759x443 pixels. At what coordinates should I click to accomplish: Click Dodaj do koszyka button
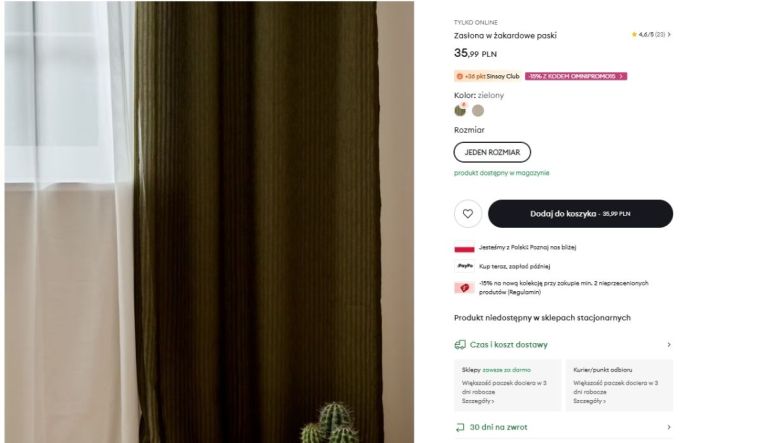point(580,214)
